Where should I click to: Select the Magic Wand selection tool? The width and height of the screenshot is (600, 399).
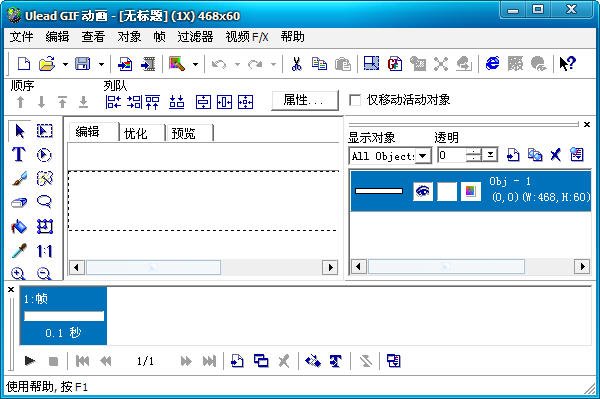click(44, 178)
